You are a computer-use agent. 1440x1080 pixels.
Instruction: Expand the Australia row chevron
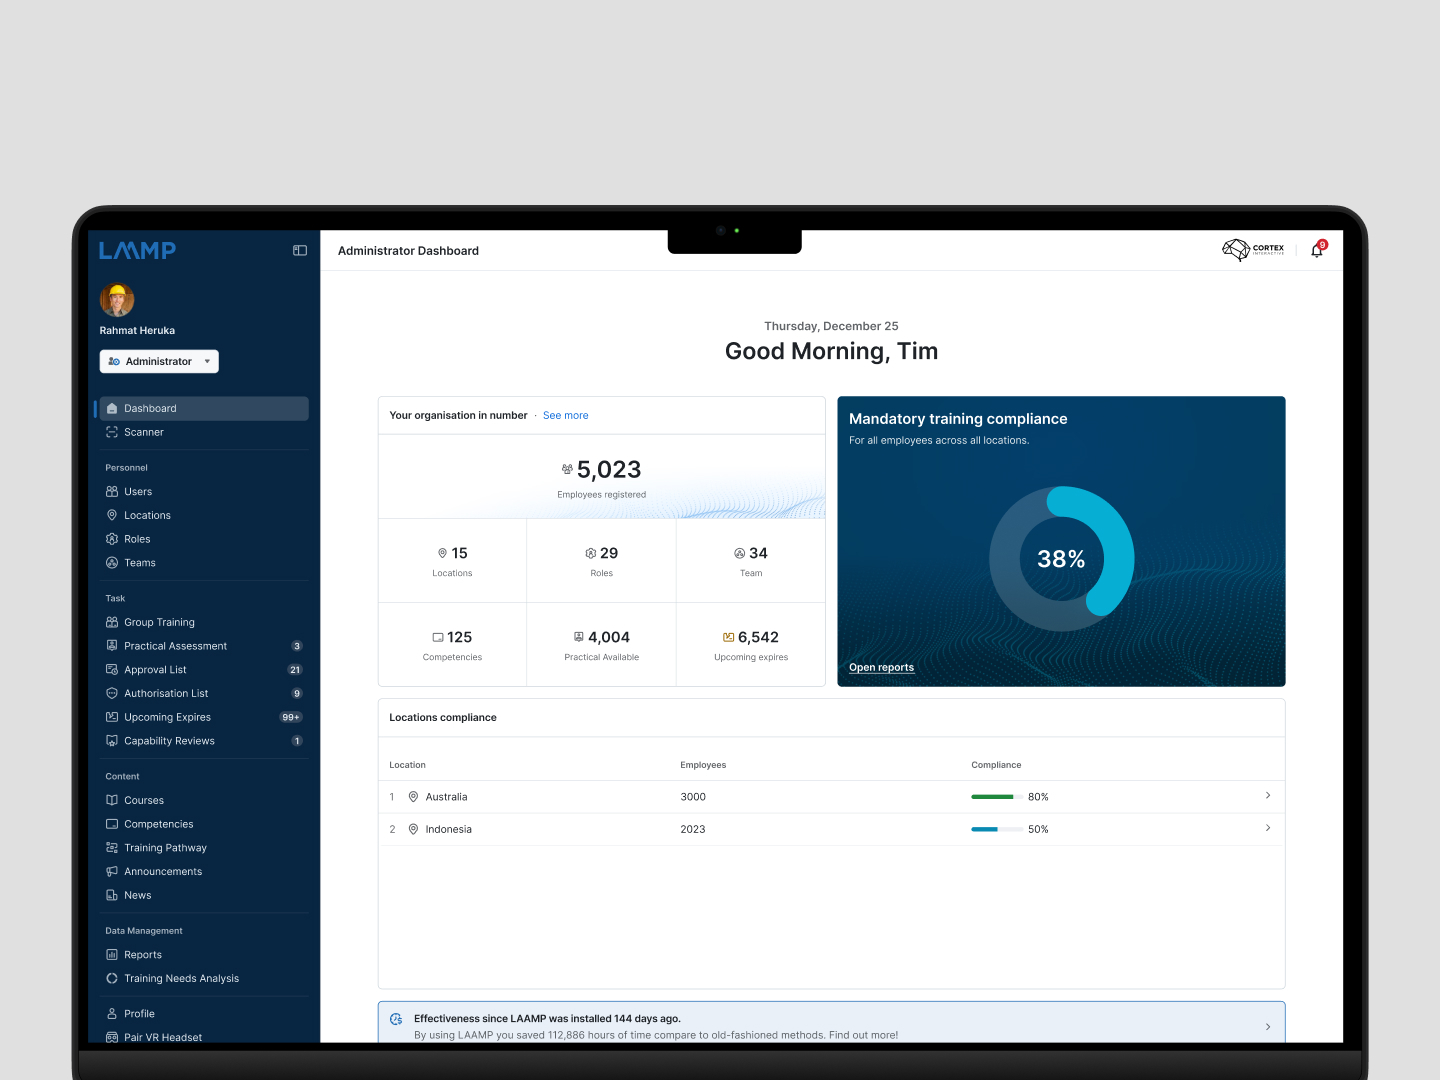tap(1267, 796)
